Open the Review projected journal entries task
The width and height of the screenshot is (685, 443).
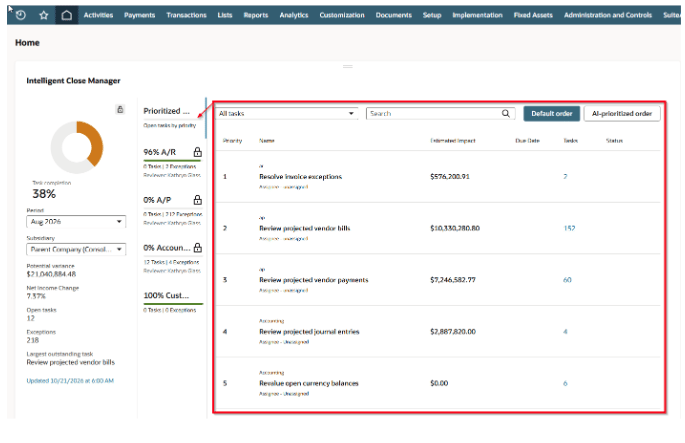pos(309,332)
